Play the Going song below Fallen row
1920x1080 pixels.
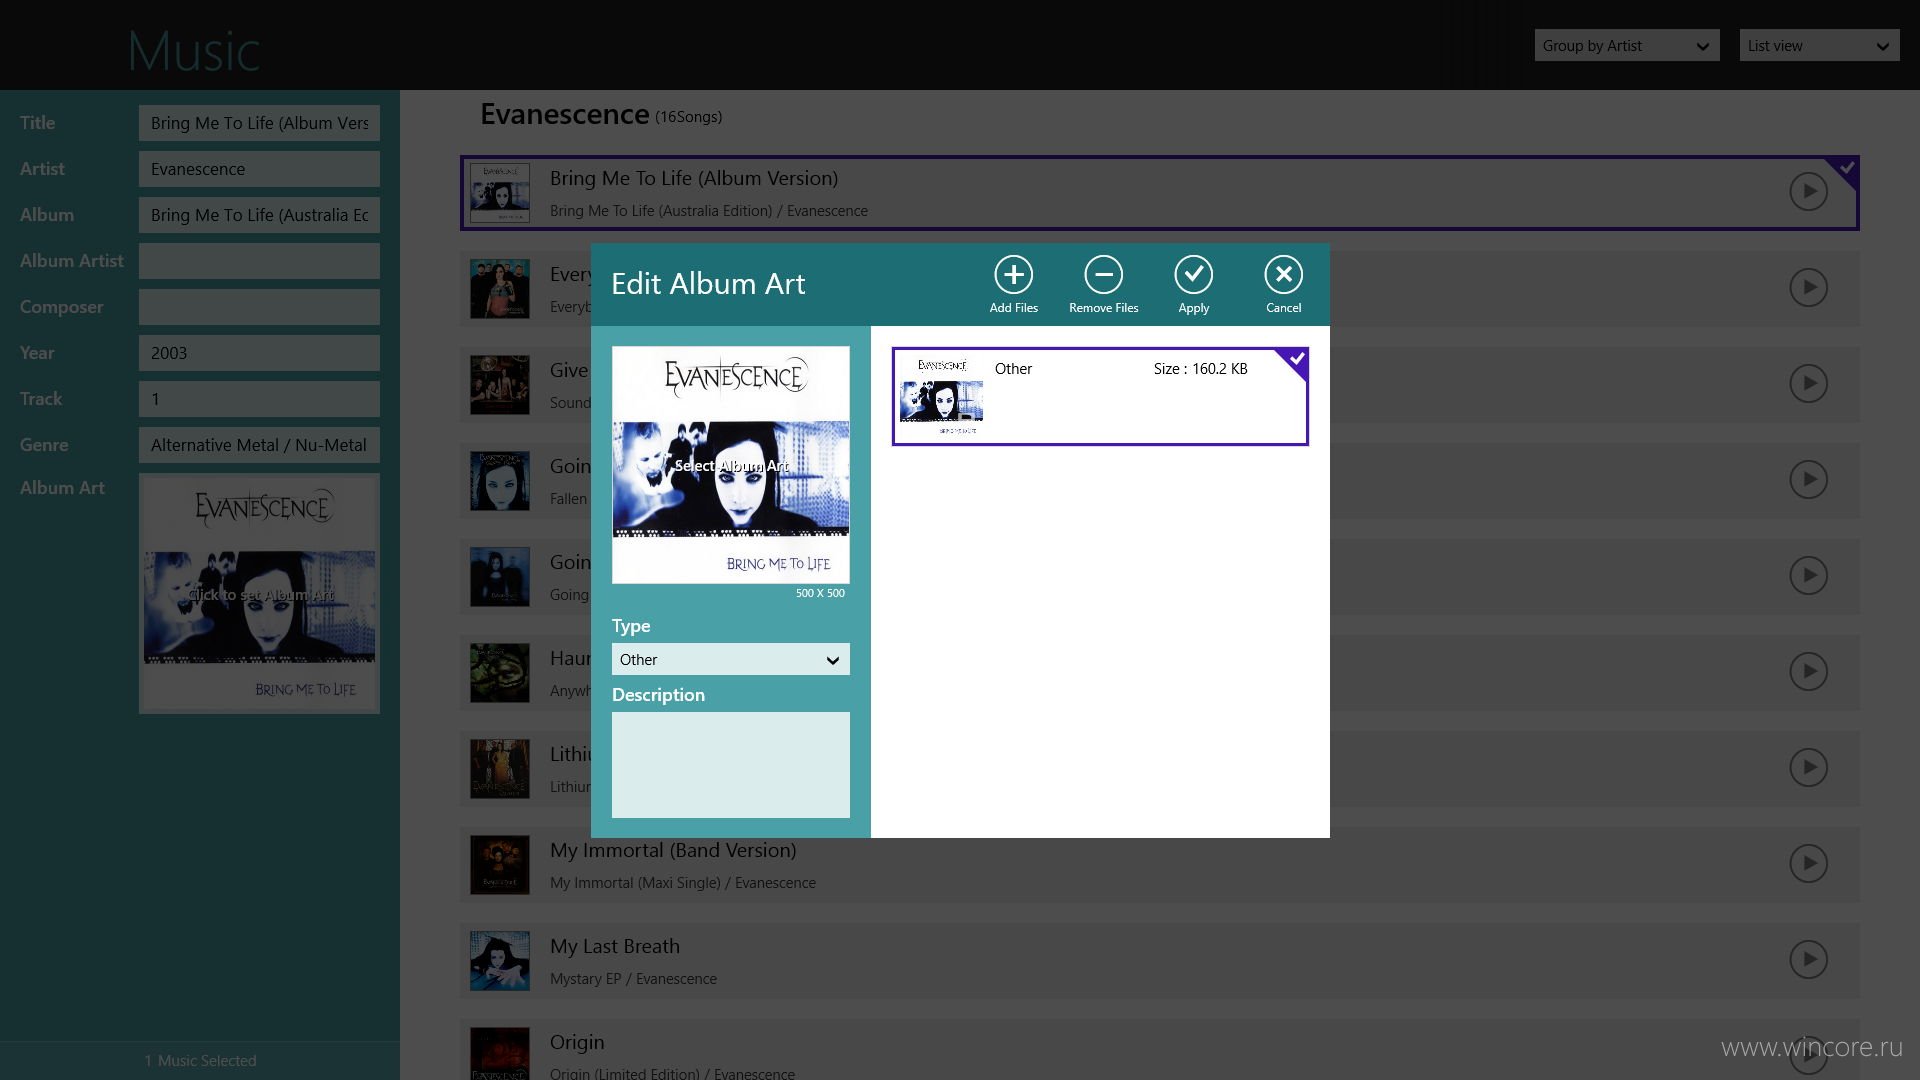tap(1808, 576)
